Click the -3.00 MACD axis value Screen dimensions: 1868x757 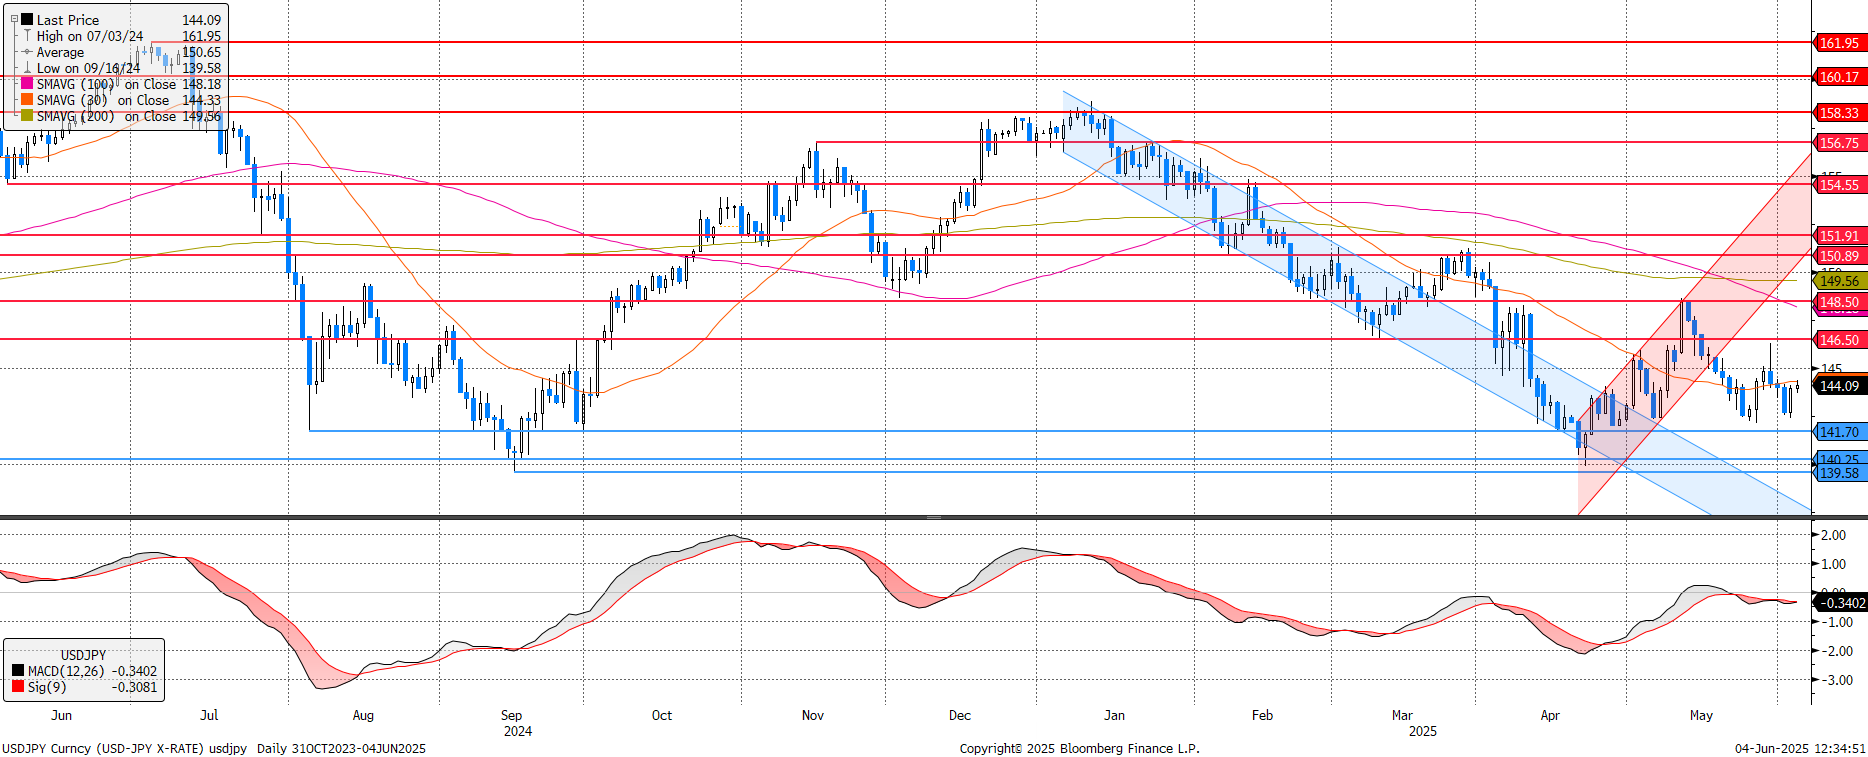(x=1835, y=680)
